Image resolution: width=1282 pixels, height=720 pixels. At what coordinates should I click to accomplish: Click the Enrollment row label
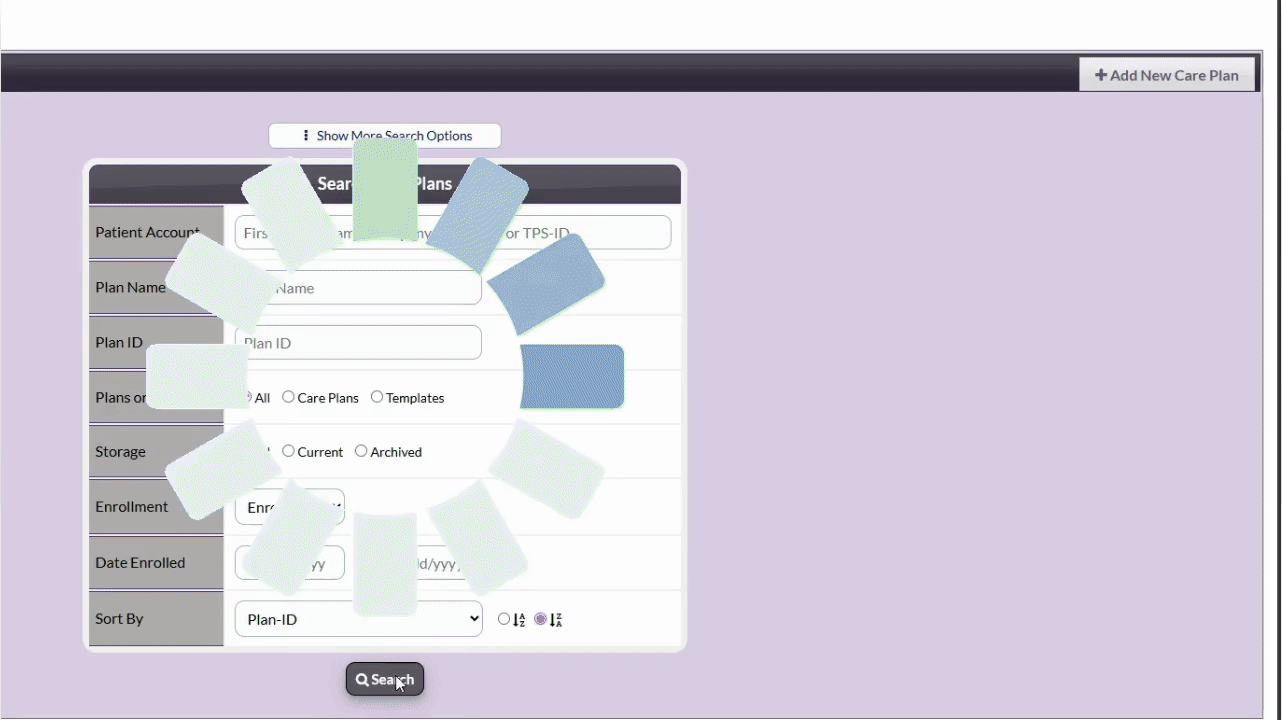132,506
